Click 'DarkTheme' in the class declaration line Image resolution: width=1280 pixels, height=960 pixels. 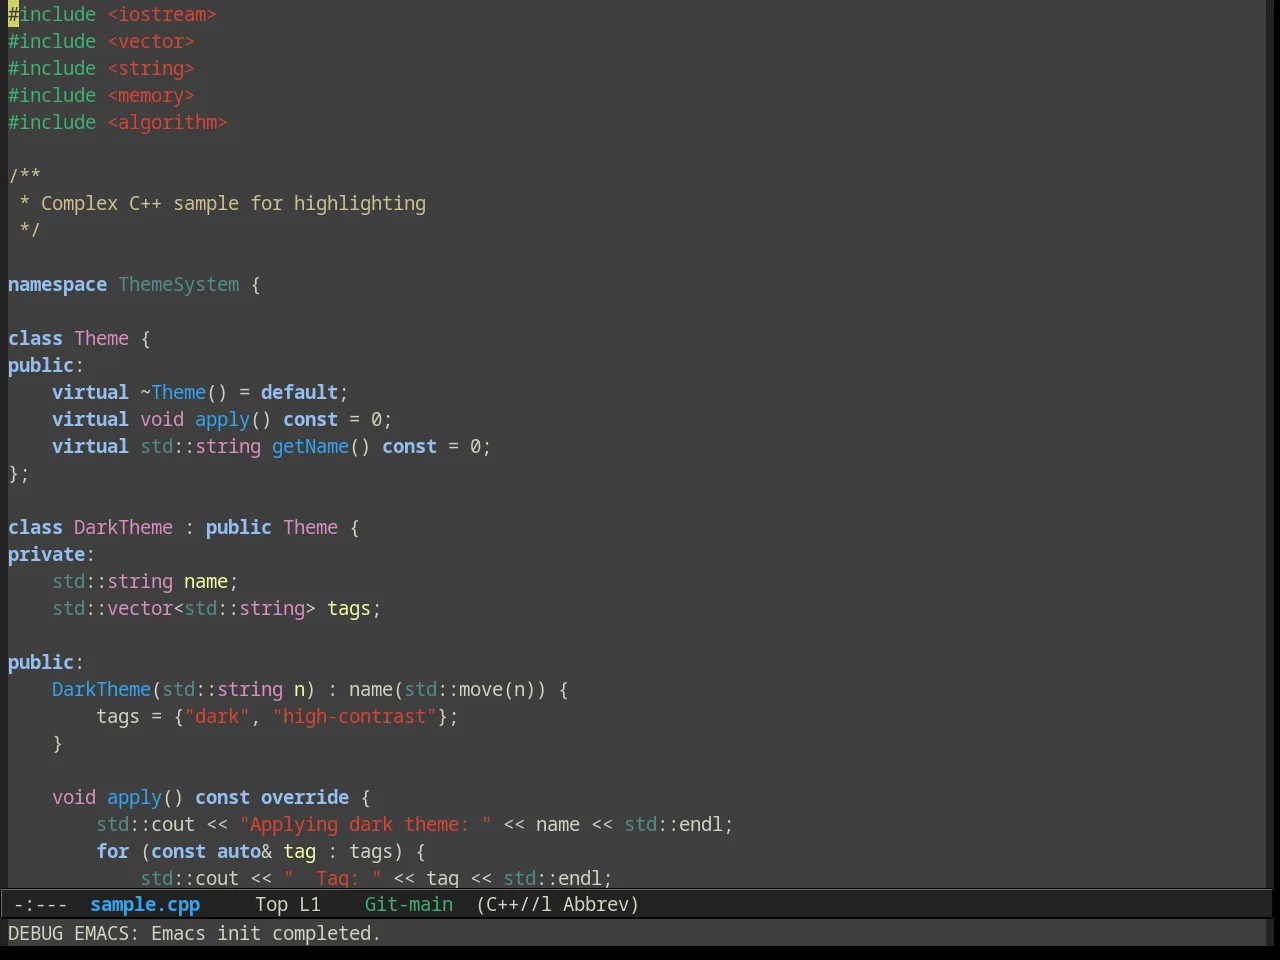pos(123,528)
